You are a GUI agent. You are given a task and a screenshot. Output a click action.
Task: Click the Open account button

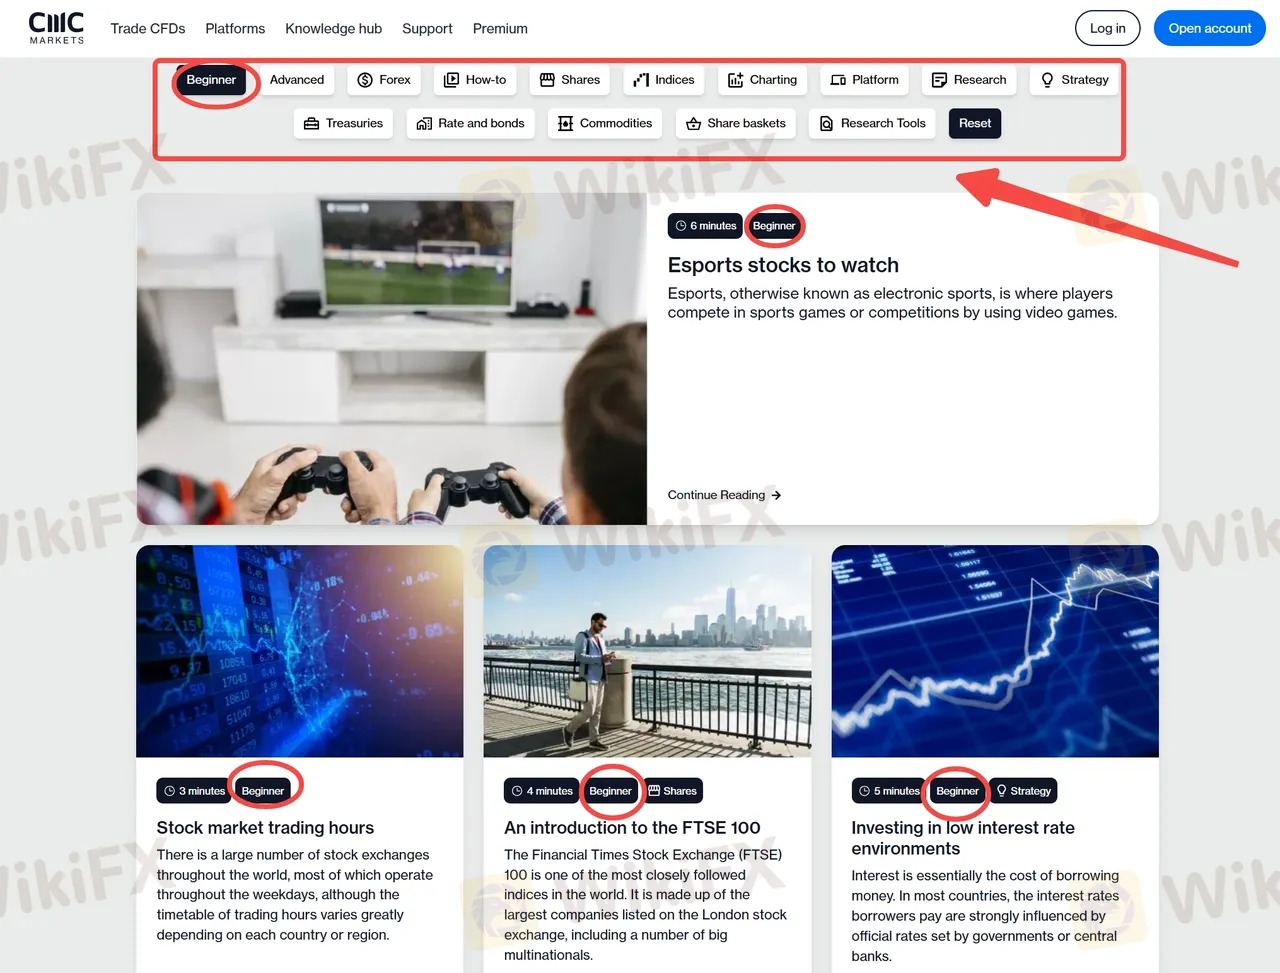click(1209, 28)
